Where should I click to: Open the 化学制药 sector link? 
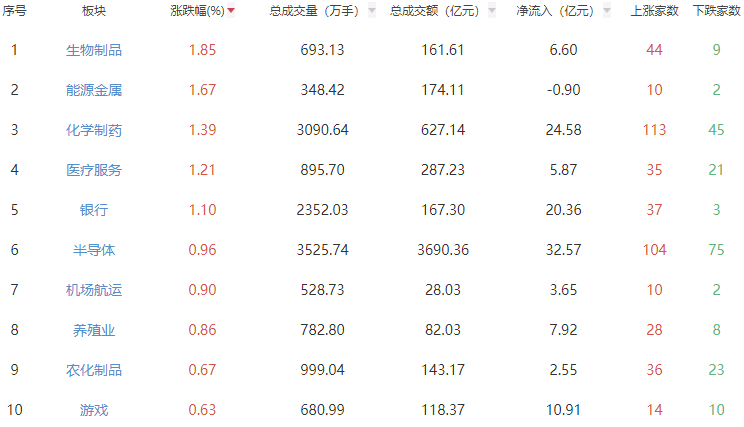(94, 130)
